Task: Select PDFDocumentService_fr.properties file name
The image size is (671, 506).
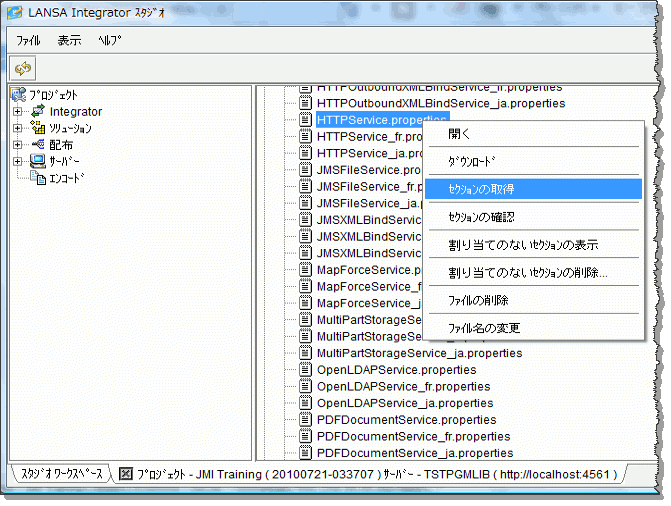Action: click(x=413, y=437)
